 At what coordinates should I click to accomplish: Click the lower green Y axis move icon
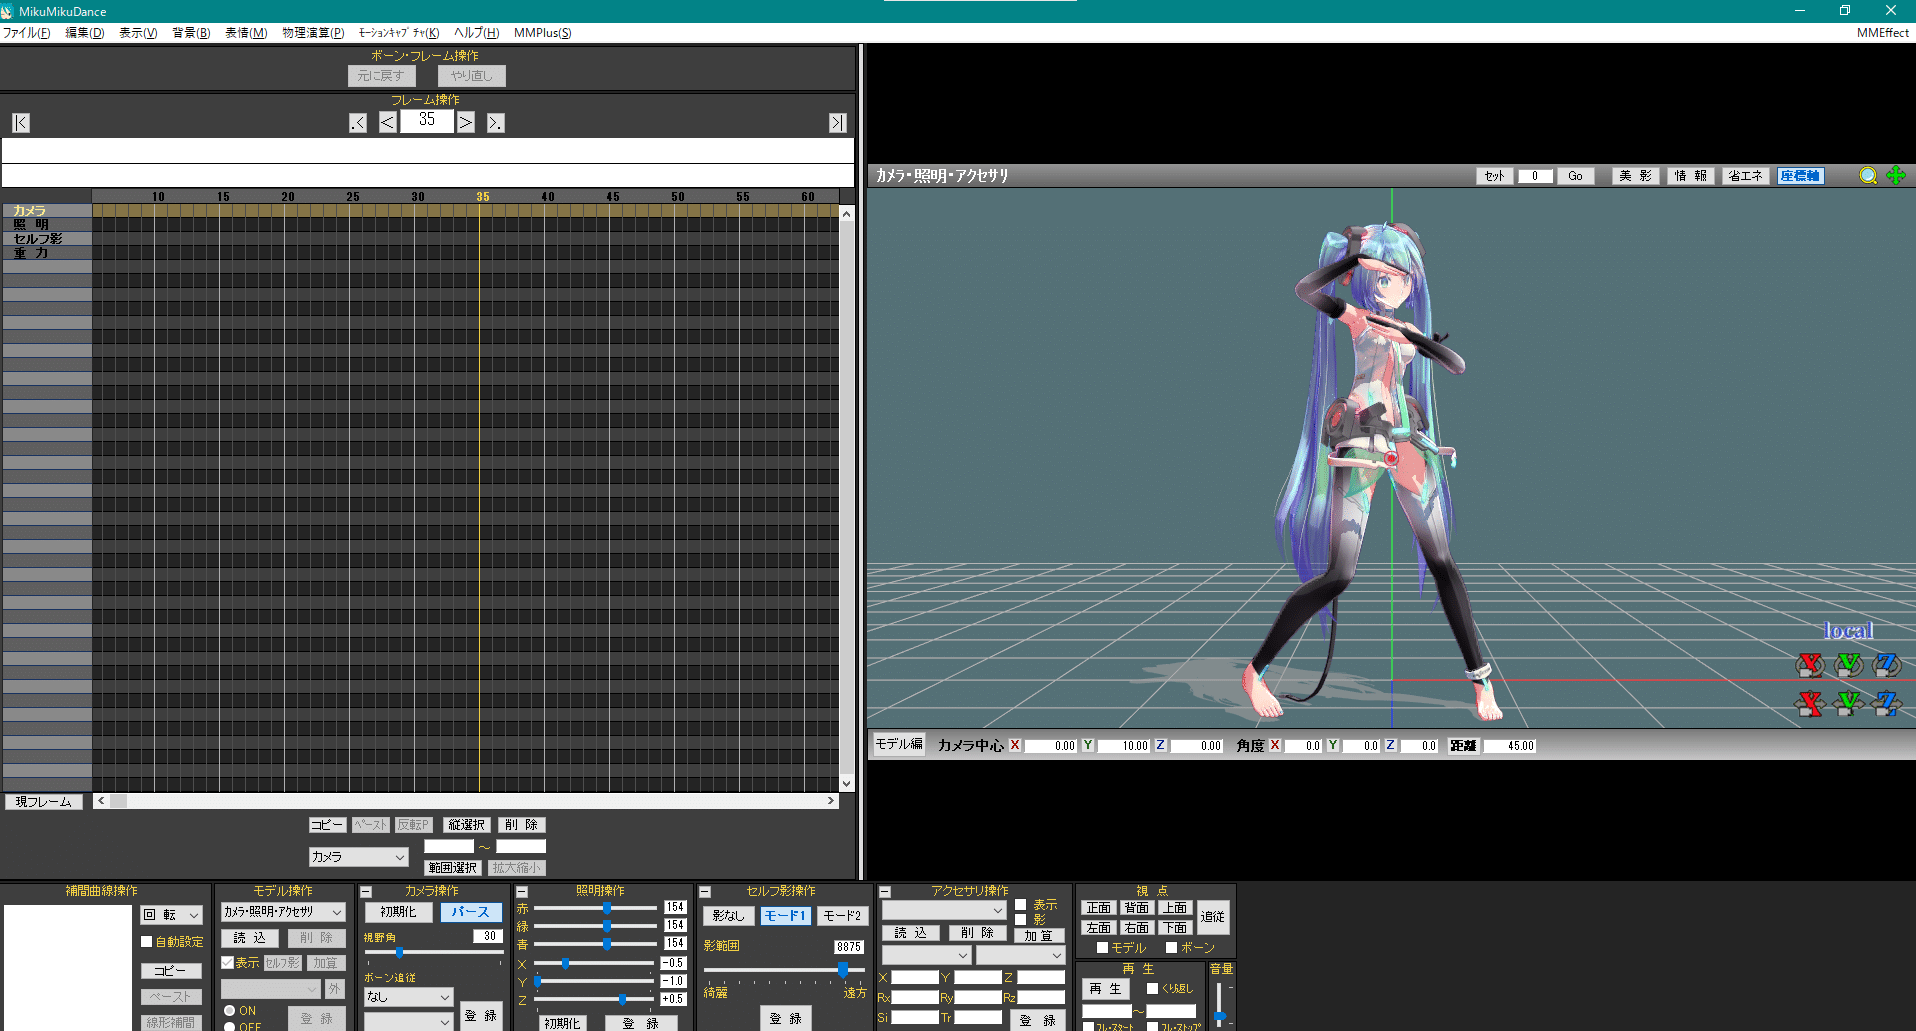(x=1849, y=704)
